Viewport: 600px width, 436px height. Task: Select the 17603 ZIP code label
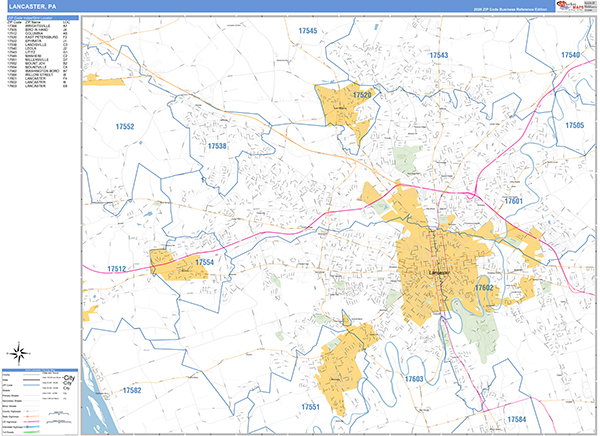414,379
